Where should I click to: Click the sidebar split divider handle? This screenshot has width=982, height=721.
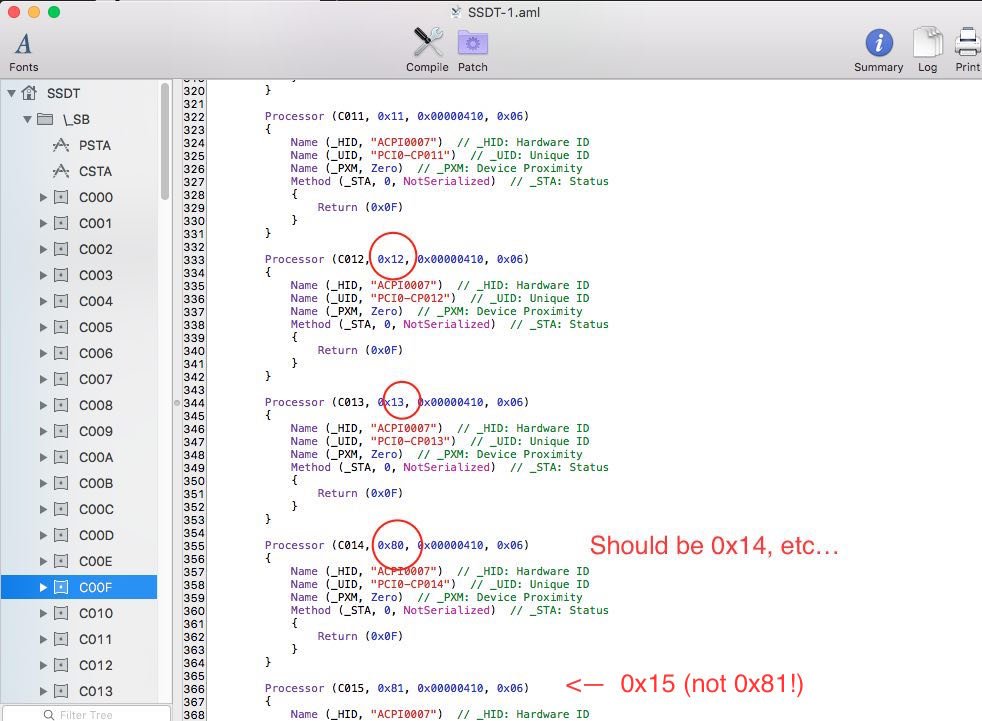pyautogui.click(x=177, y=403)
